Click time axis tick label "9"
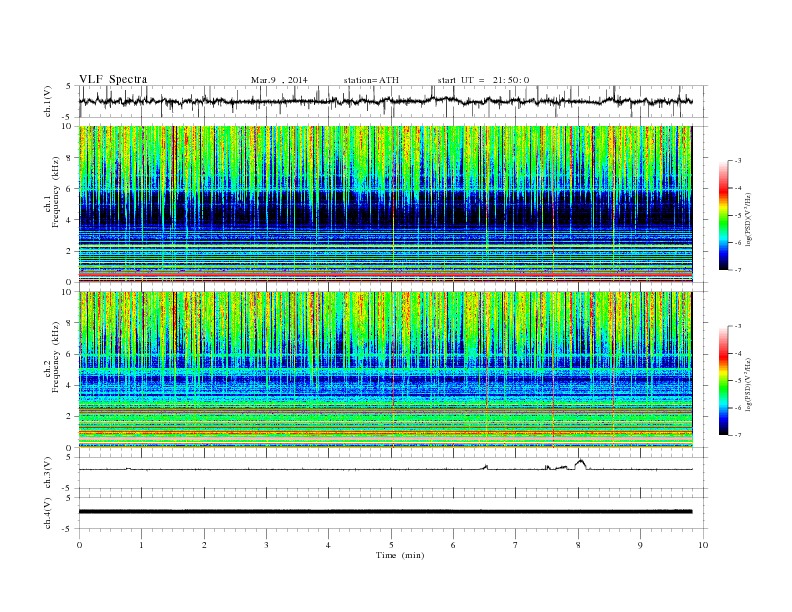Screen dimensions: 792x612 point(640,545)
